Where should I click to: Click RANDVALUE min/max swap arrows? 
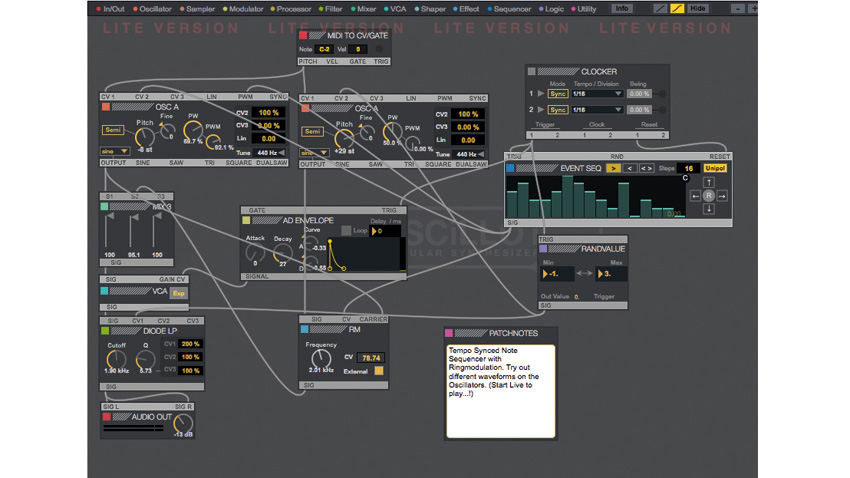584,274
